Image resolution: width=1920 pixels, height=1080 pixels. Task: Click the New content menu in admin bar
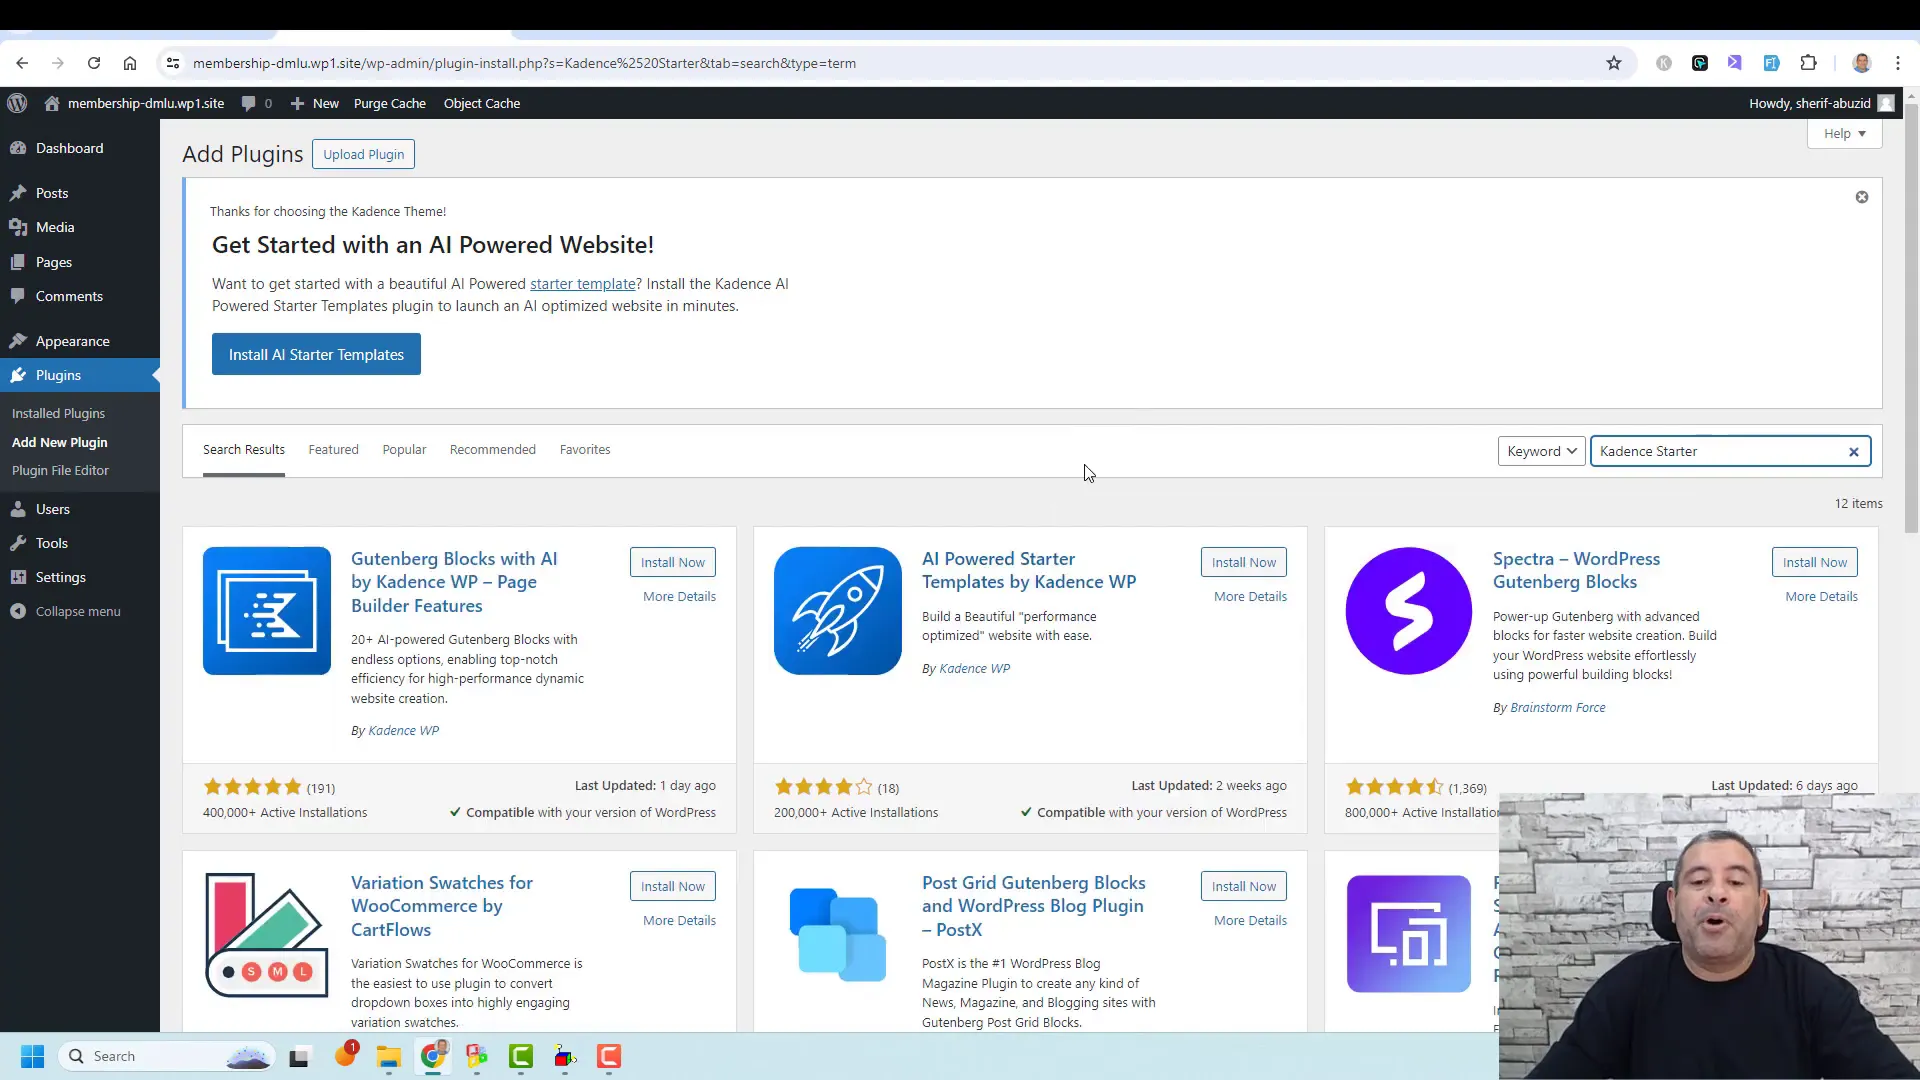315,103
